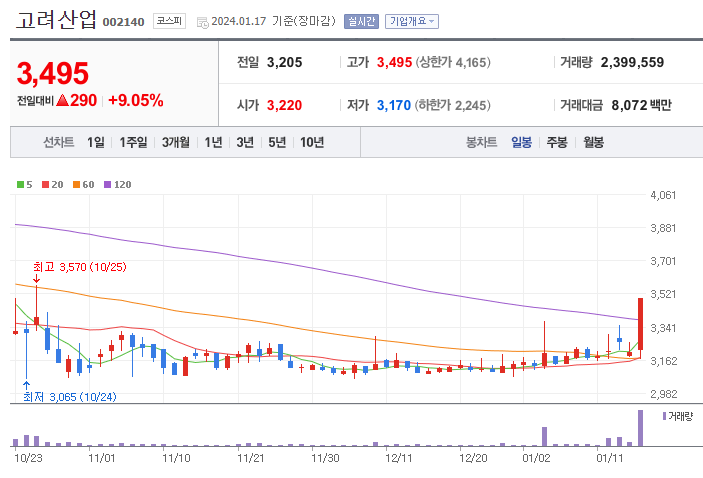Click the purple 거래량 legend swatch

pyautogui.click(x=664, y=416)
